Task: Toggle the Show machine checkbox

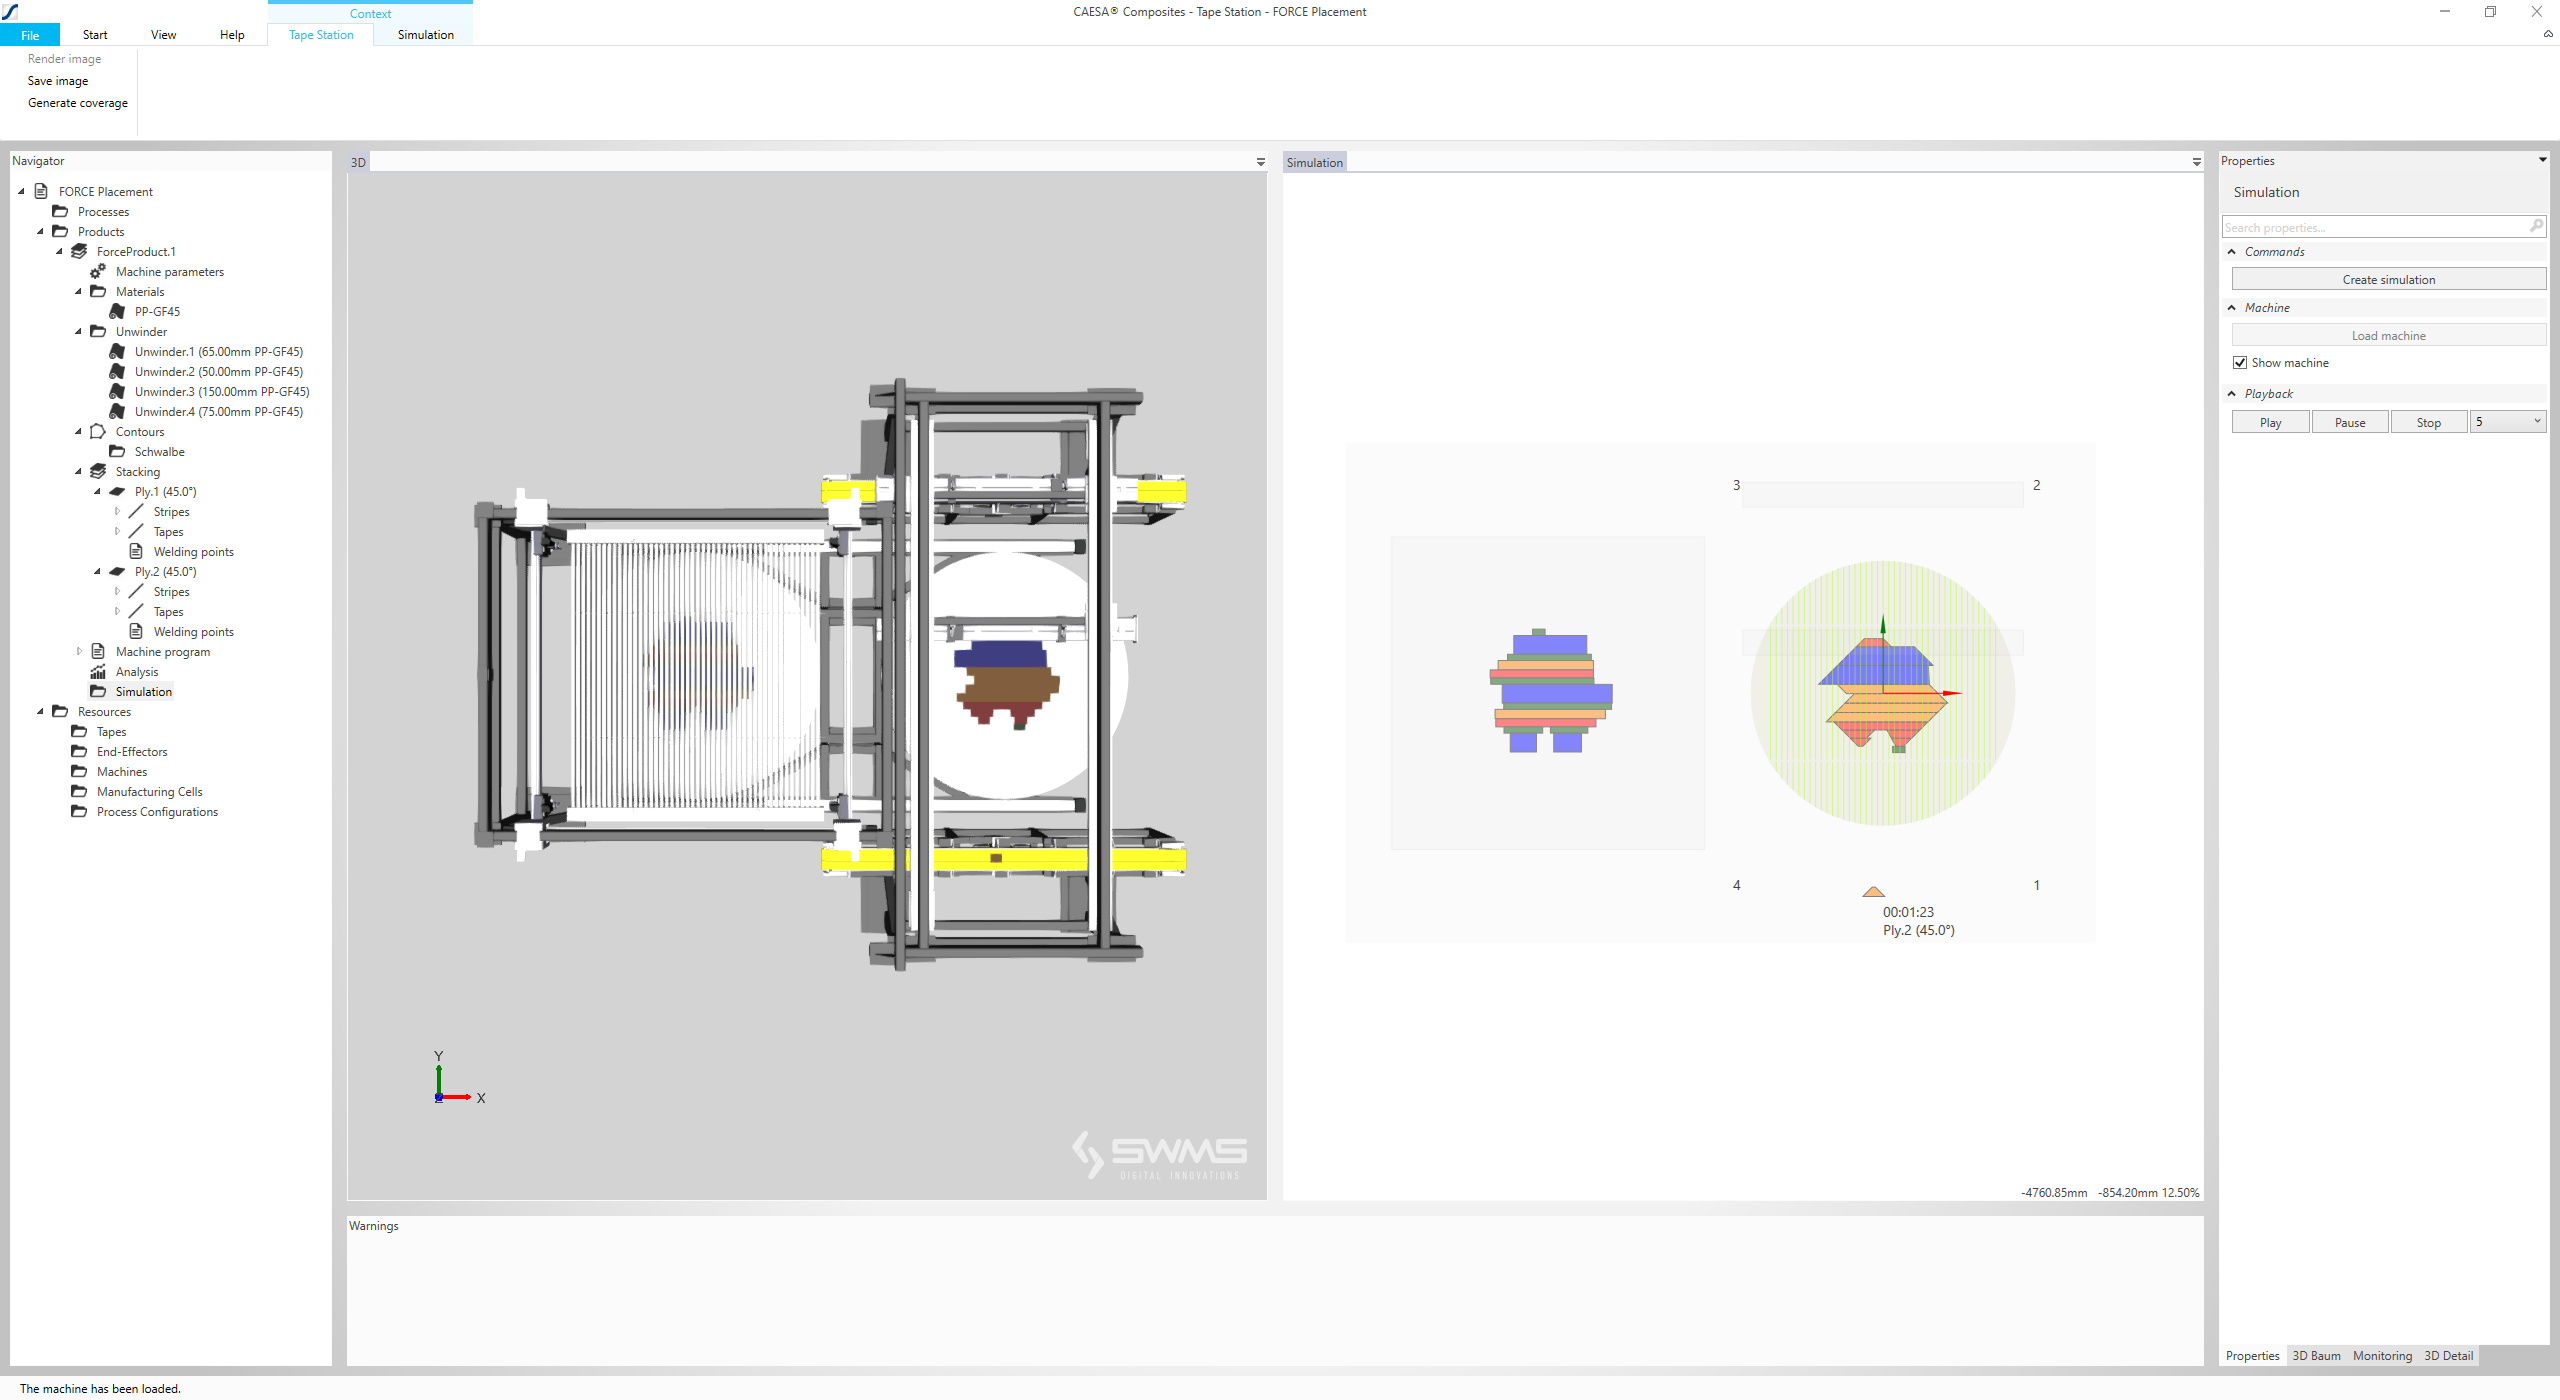Action: point(2240,363)
